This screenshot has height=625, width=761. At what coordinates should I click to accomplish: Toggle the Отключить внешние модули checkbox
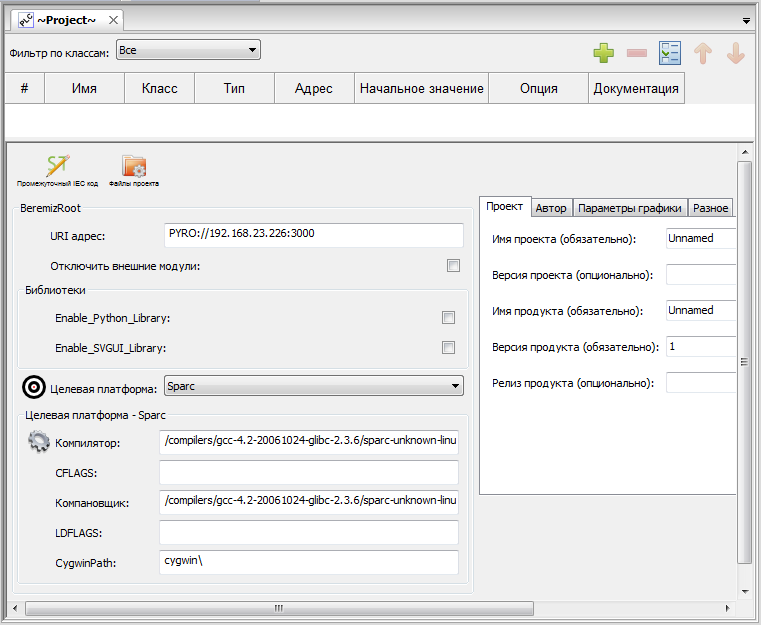coord(453,266)
